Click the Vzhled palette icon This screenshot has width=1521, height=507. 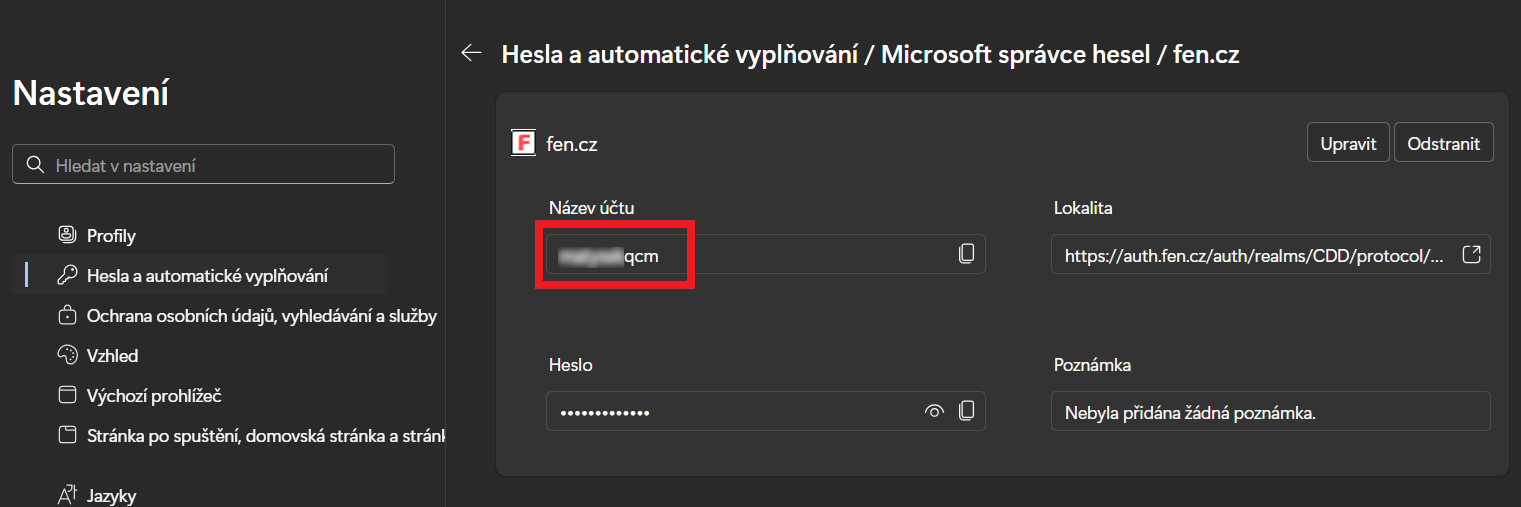point(67,356)
